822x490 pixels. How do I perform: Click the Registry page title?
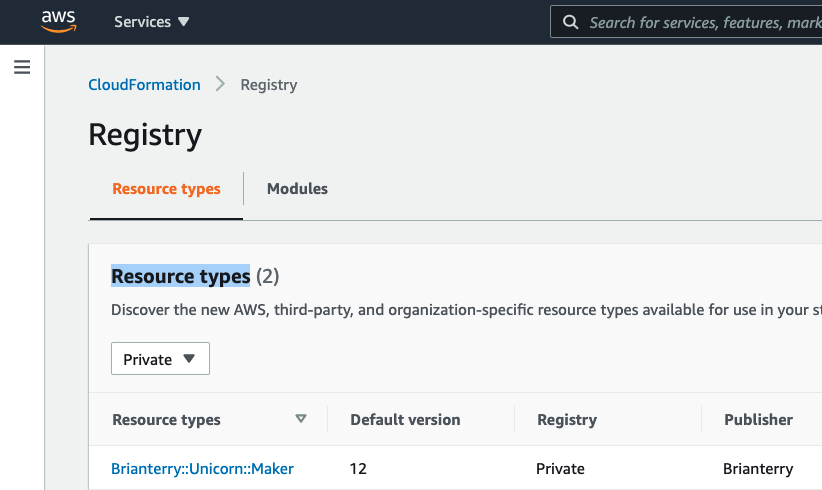click(x=145, y=135)
